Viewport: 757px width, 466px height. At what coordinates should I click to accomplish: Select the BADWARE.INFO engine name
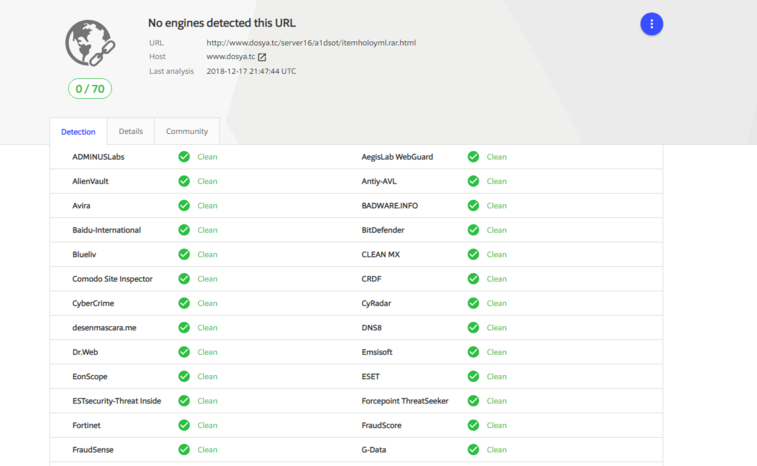[x=390, y=205]
